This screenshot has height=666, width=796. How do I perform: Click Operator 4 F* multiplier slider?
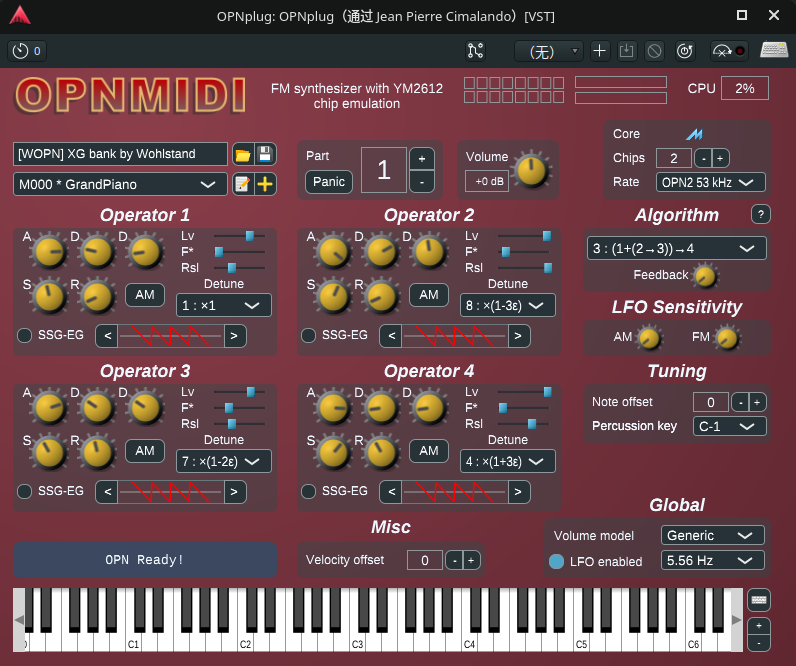pyautogui.click(x=523, y=408)
